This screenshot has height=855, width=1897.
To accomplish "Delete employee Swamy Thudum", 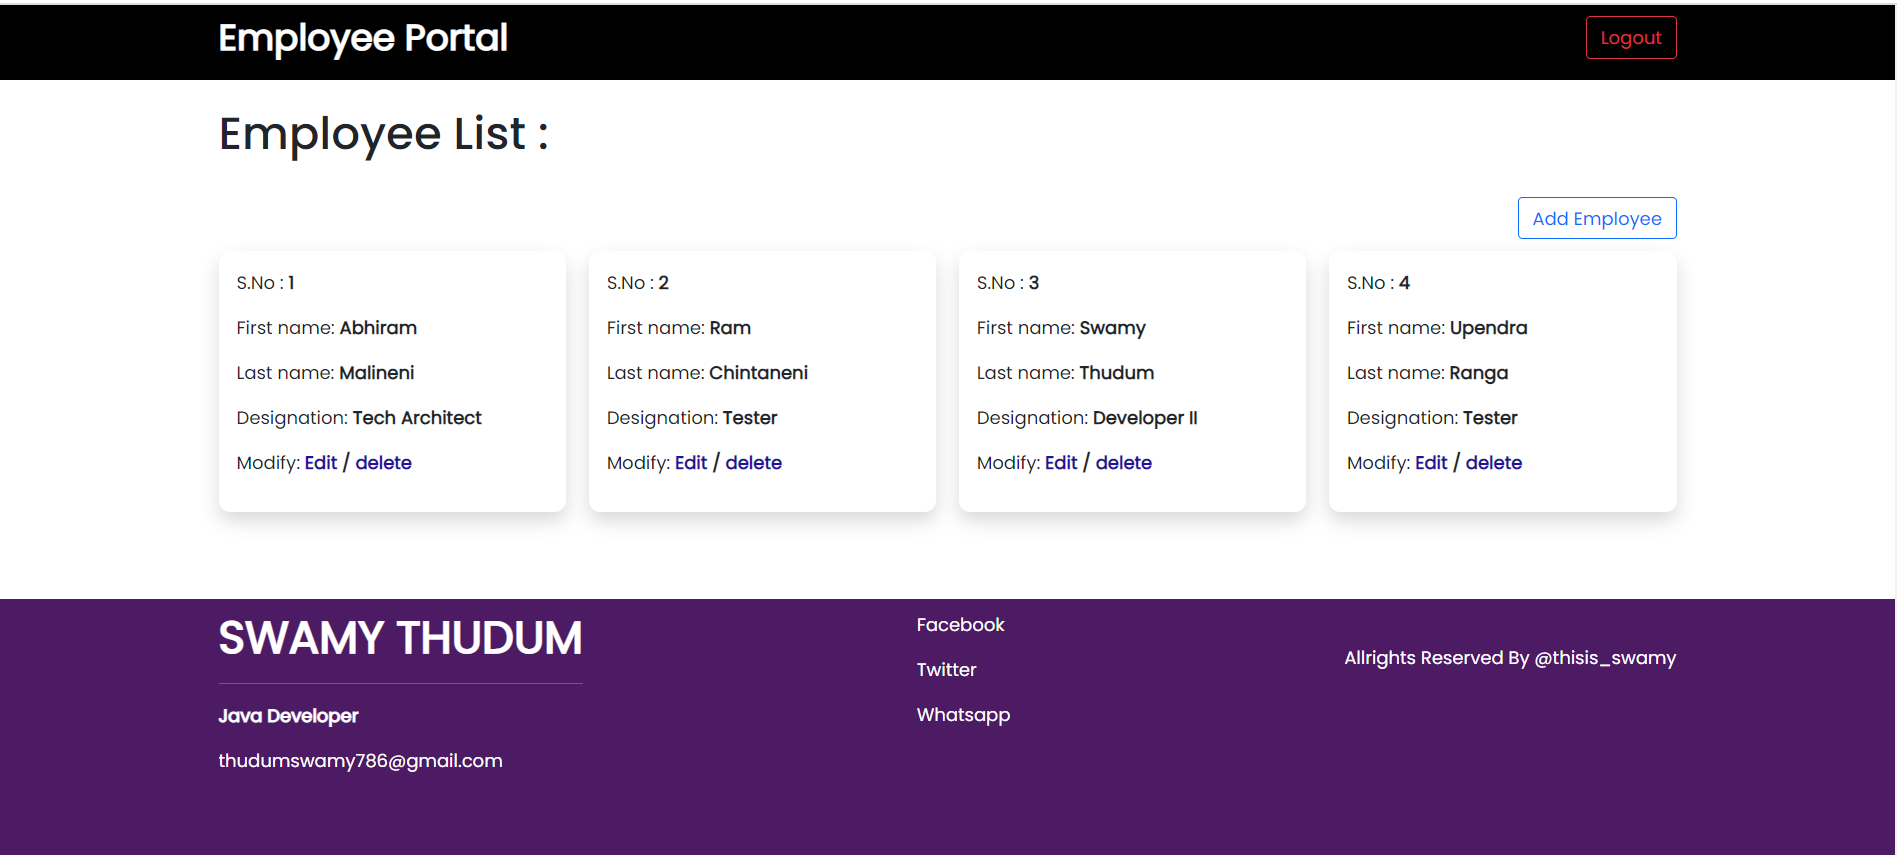I will coord(1123,463).
